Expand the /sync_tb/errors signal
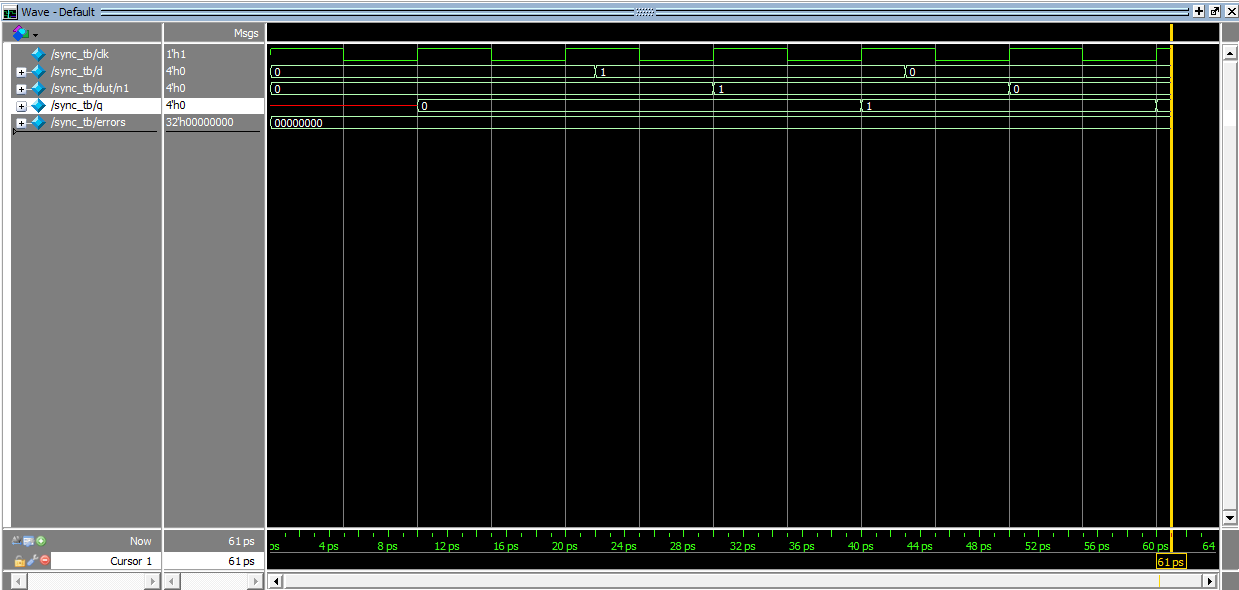 point(21,123)
